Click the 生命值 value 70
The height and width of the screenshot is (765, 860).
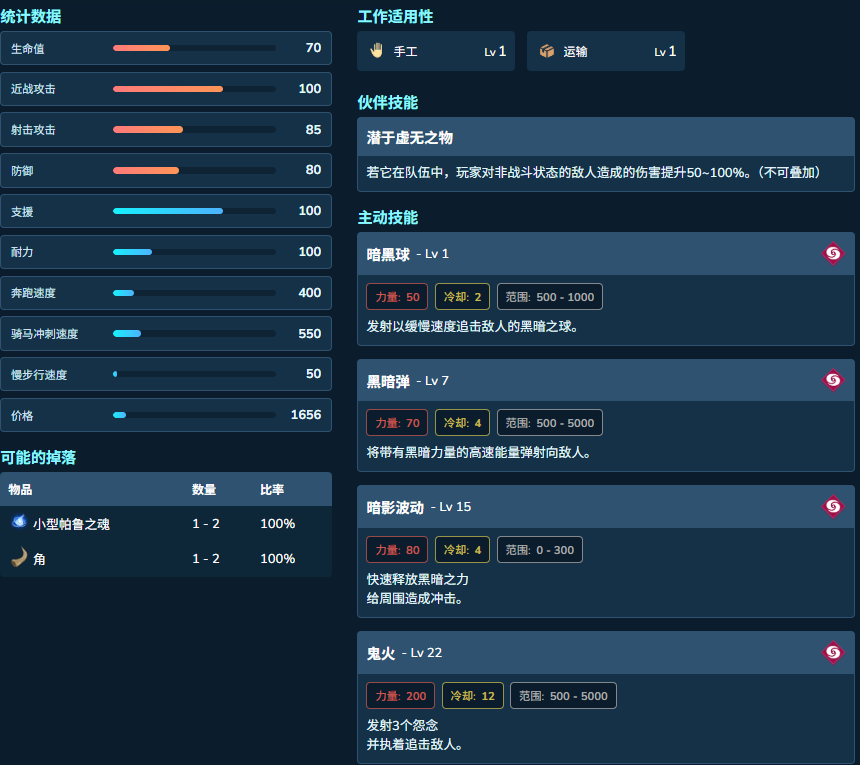pyautogui.click(x=313, y=48)
